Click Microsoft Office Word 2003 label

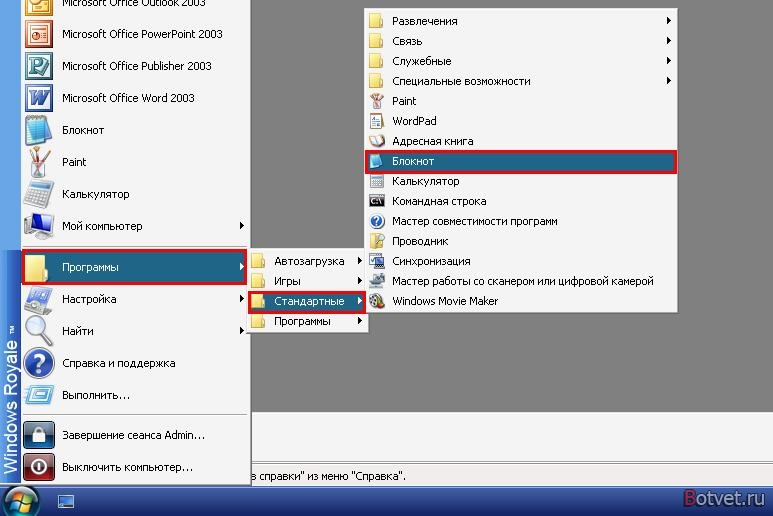128,98
